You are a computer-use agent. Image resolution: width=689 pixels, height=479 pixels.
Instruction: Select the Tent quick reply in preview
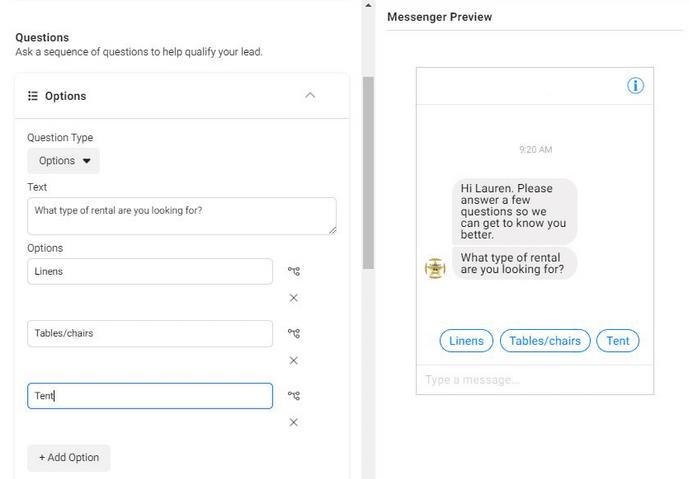(617, 341)
